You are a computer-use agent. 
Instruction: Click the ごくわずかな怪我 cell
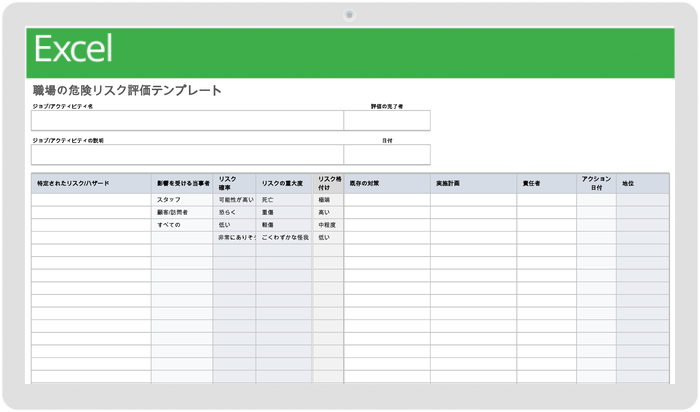(x=284, y=237)
